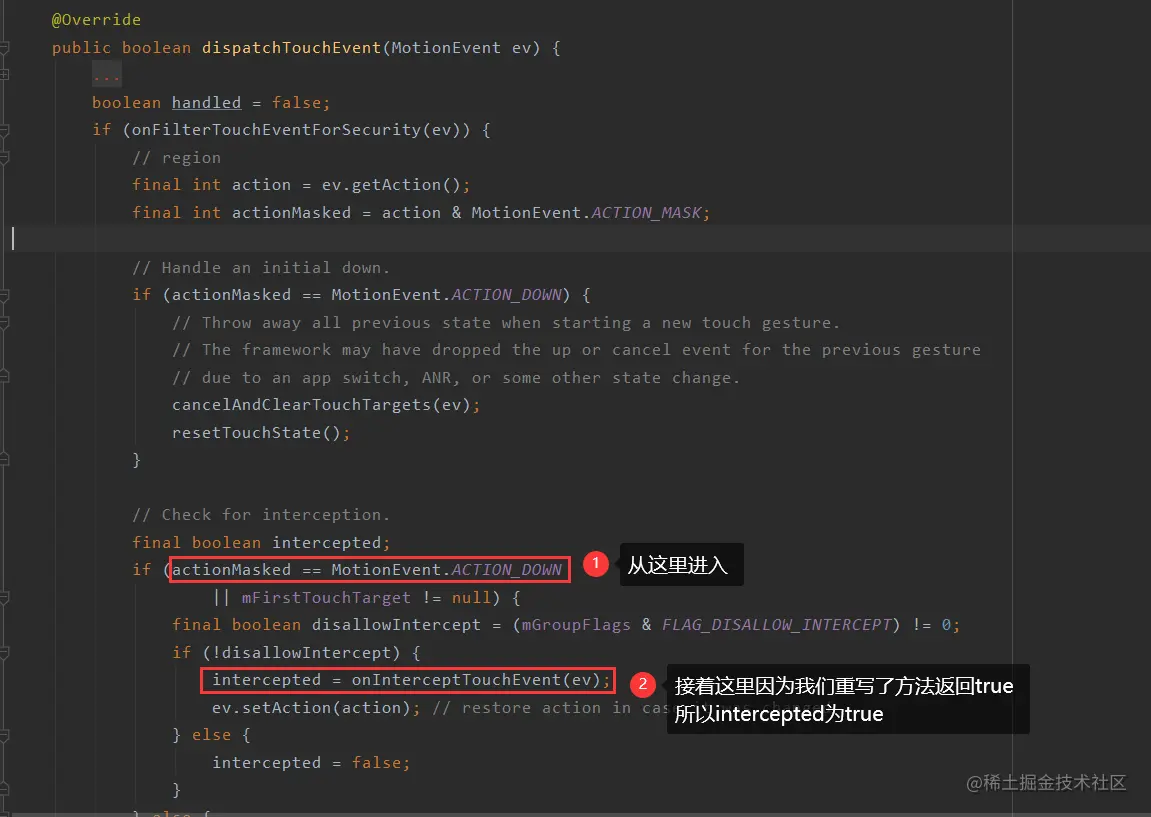Click 'onInterceptTouchEvent(ev)' call
This screenshot has height=817, width=1151.
click(476, 680)
